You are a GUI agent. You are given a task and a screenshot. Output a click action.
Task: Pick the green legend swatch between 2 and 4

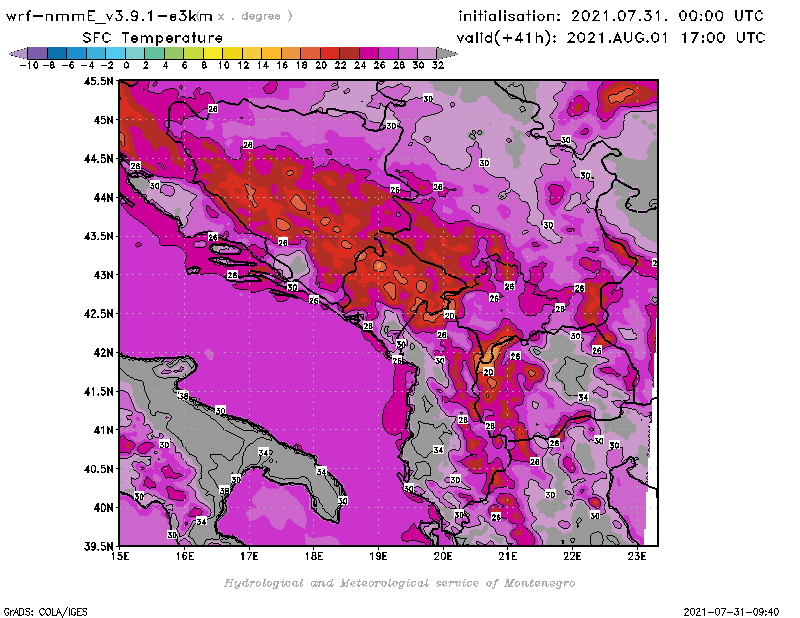(x=154, y=53)
